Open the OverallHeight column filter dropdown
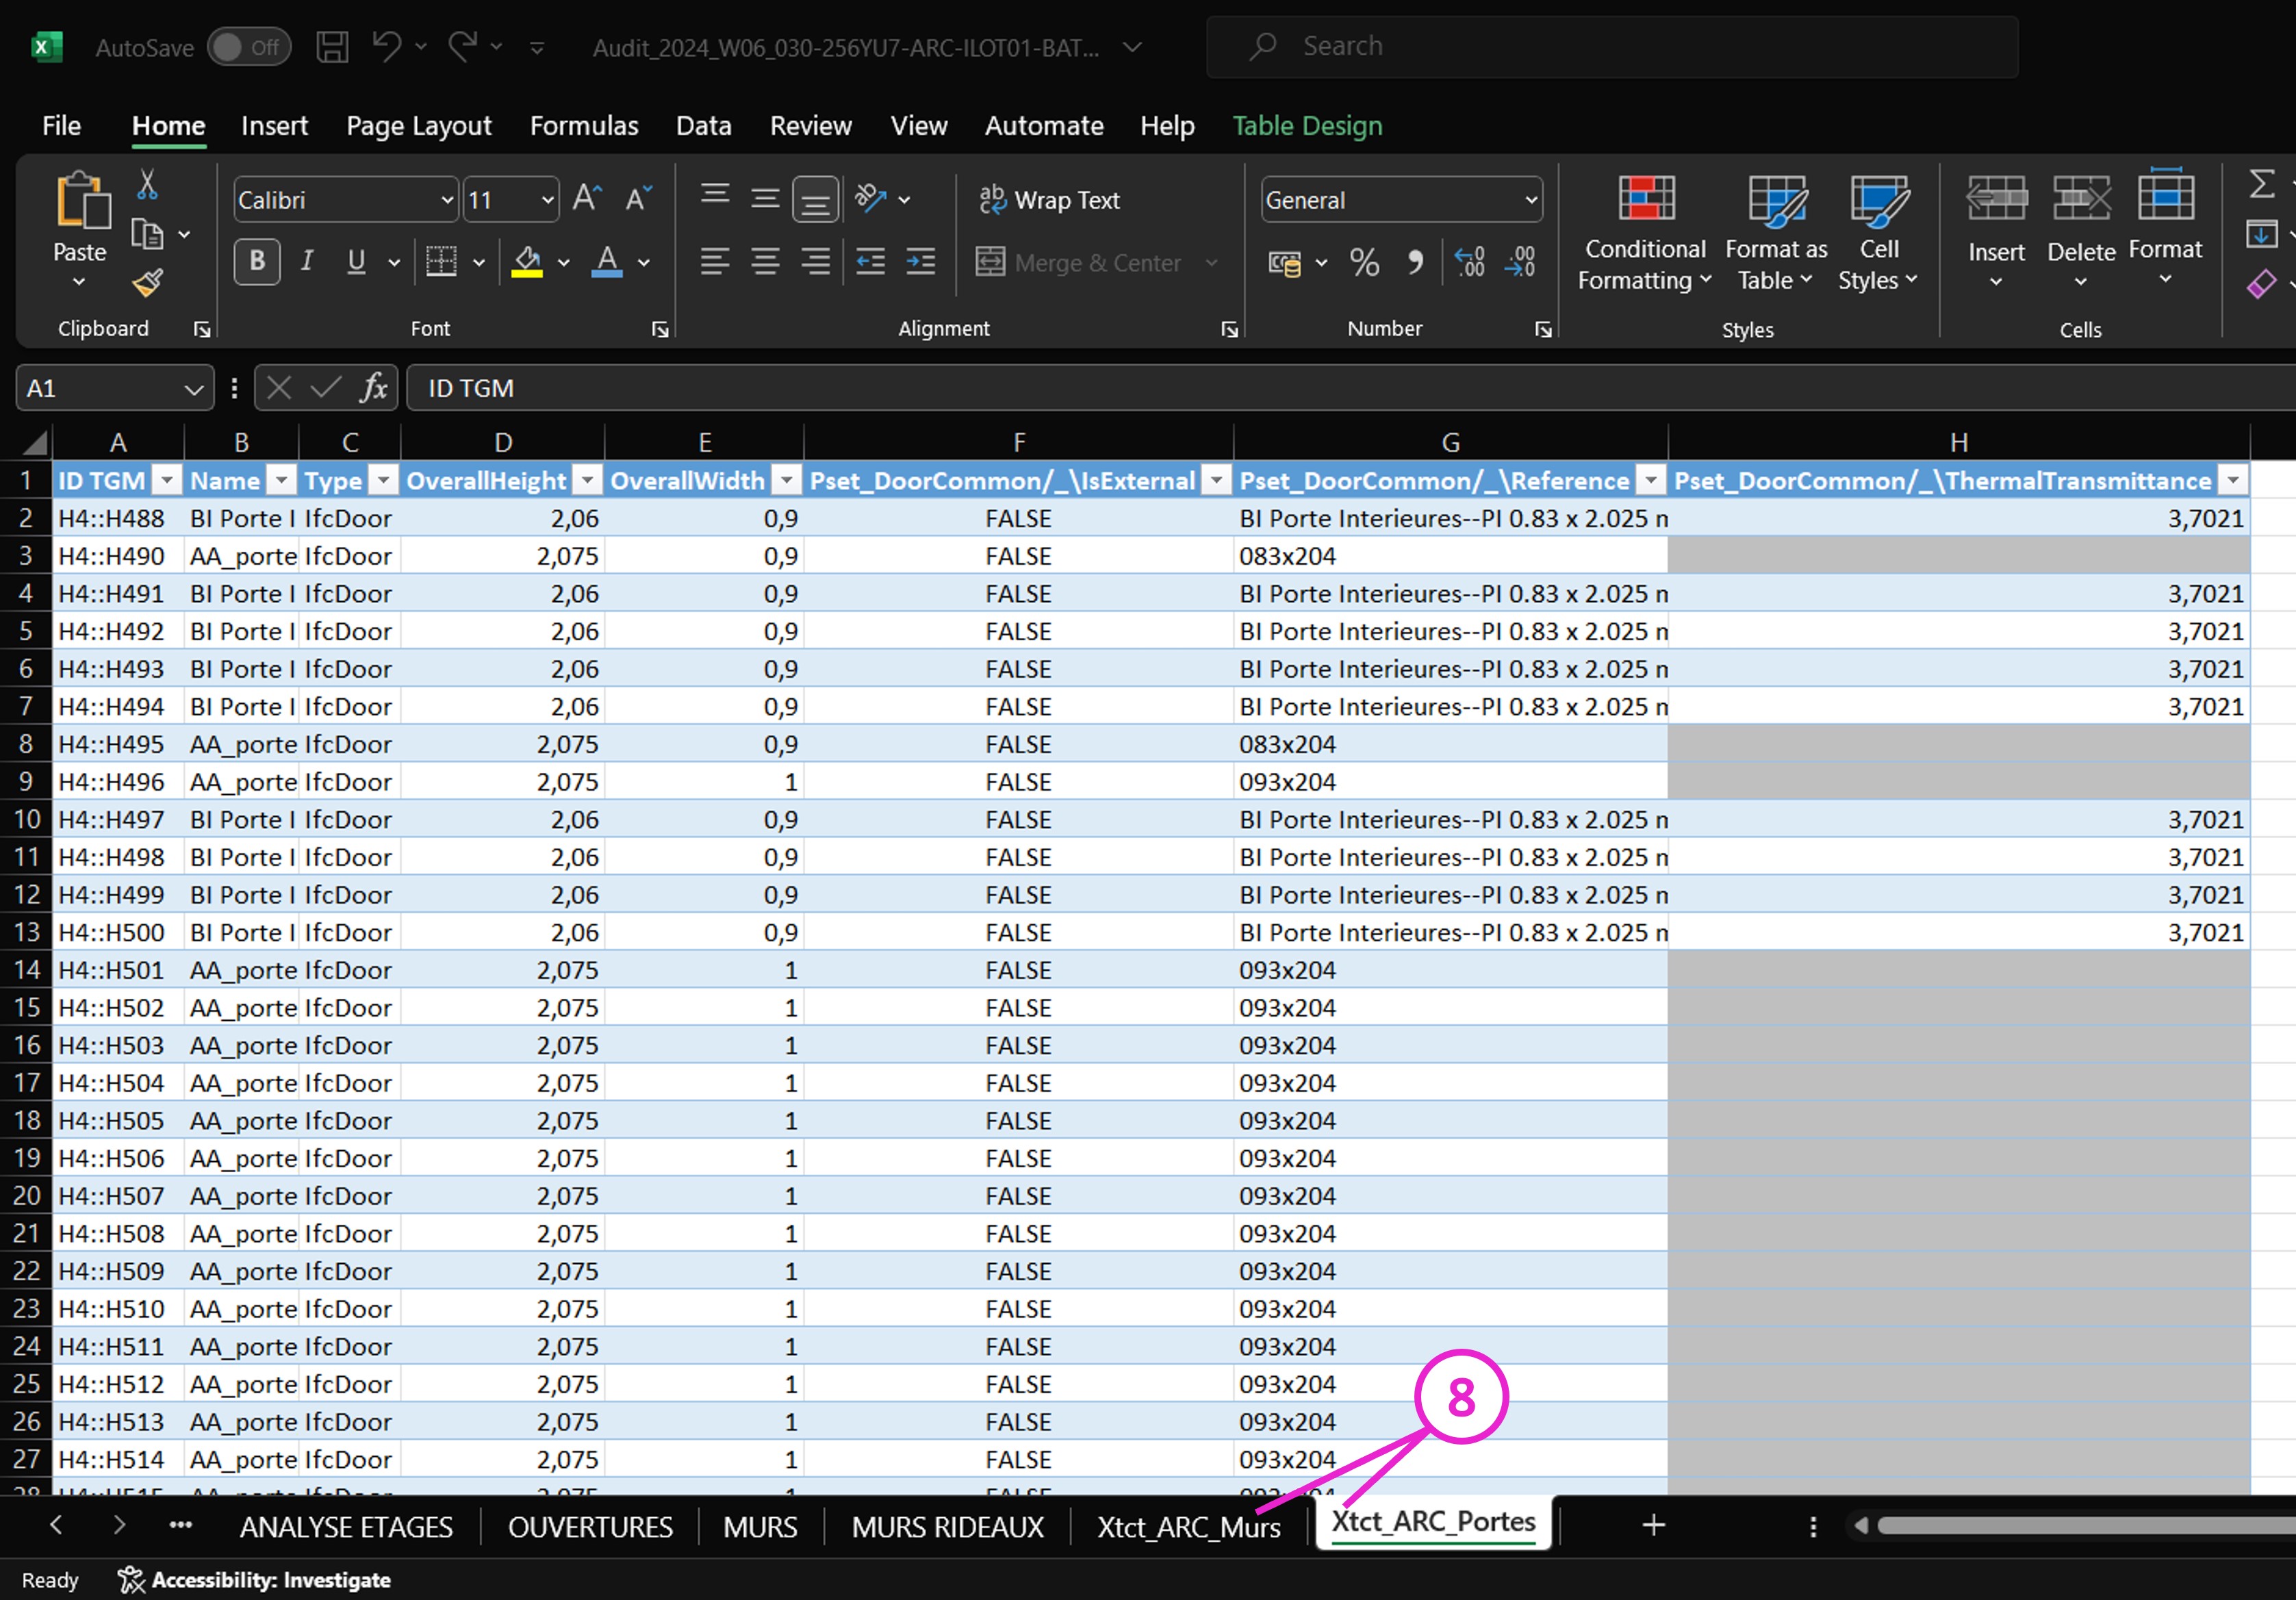The width and height of the screenshot is (2296, 1600). tap(588, 481)
